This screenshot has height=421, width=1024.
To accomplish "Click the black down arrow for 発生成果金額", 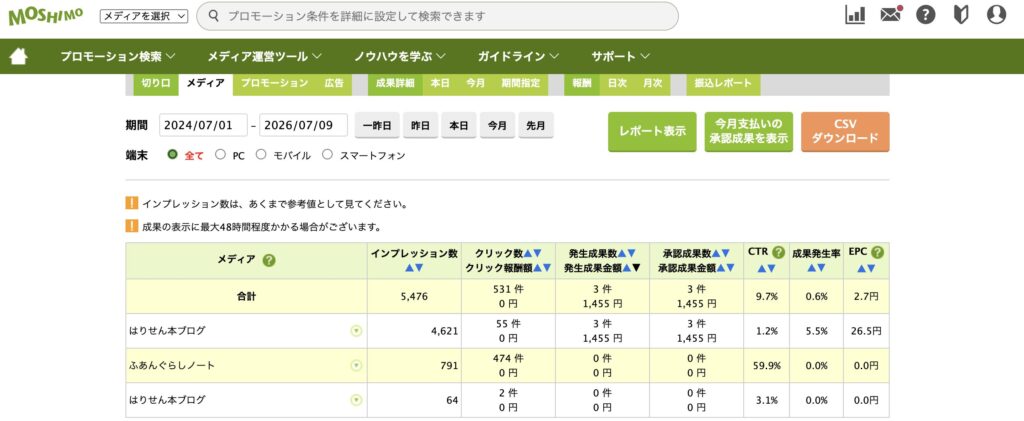I will (x=636, y=268).
